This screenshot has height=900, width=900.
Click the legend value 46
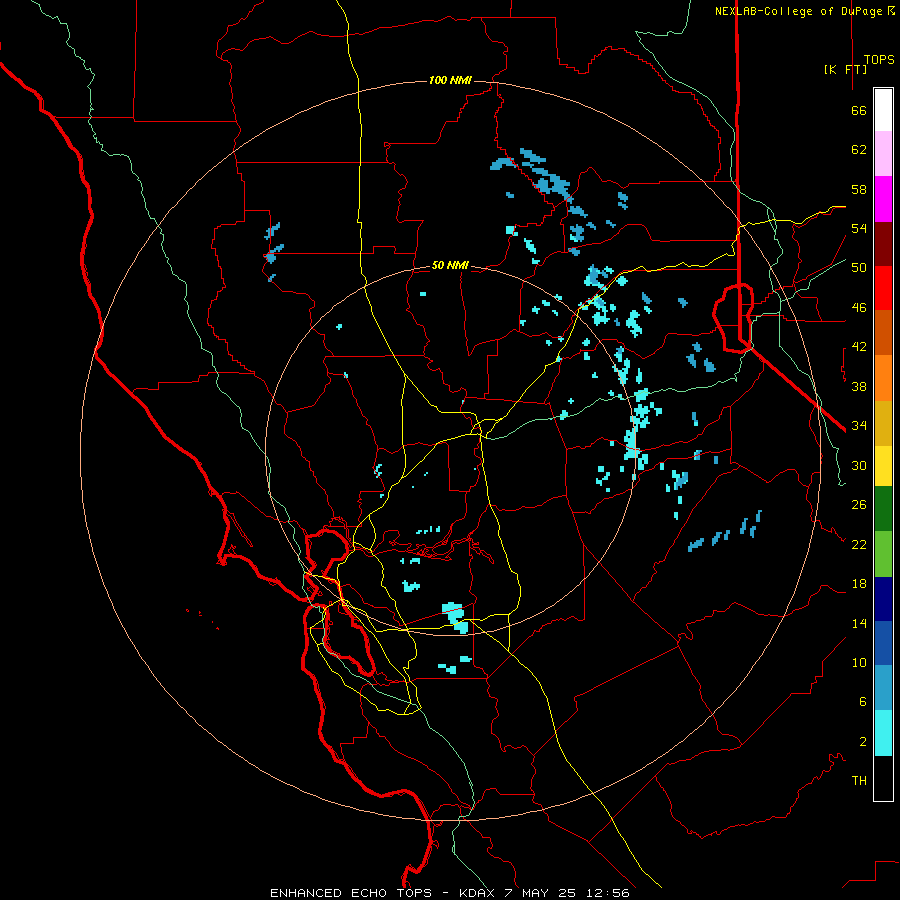pyautogui.click(x=859, y=308)
